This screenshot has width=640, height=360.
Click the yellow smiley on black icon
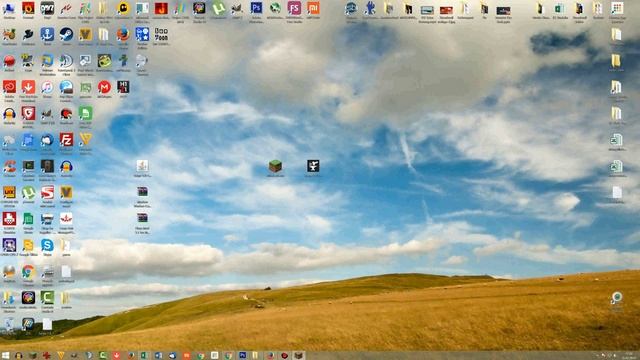(123, 8)
